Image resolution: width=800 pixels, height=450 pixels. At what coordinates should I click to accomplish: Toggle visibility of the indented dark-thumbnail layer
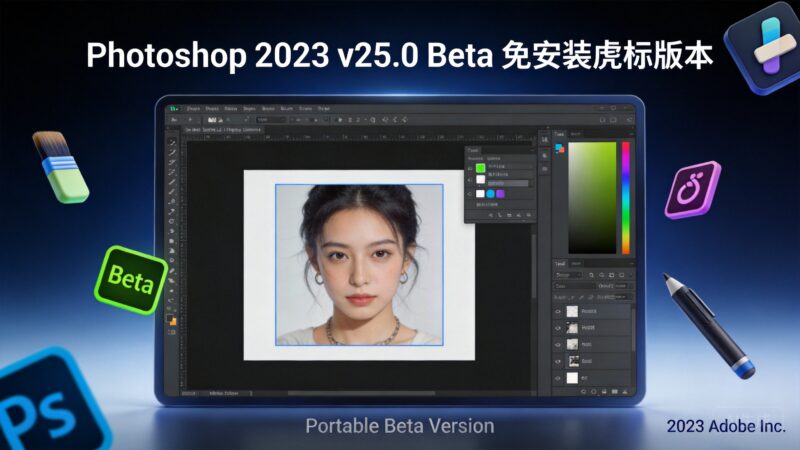[x=558, y=361]
